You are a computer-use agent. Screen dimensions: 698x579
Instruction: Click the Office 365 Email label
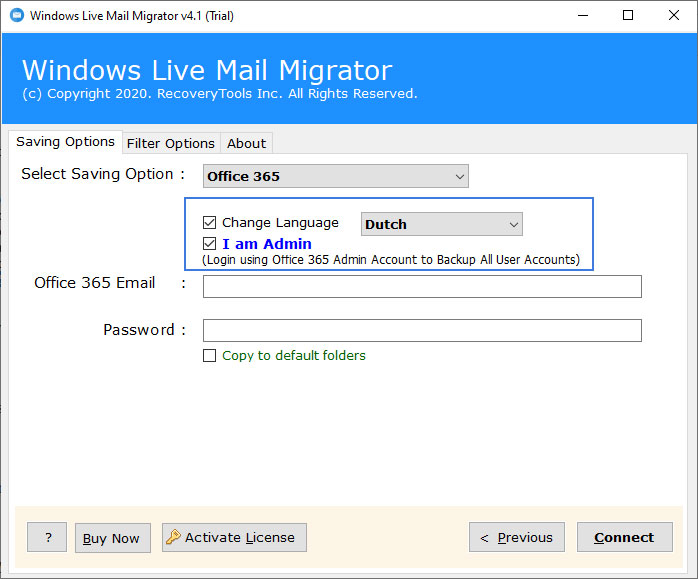94,283
